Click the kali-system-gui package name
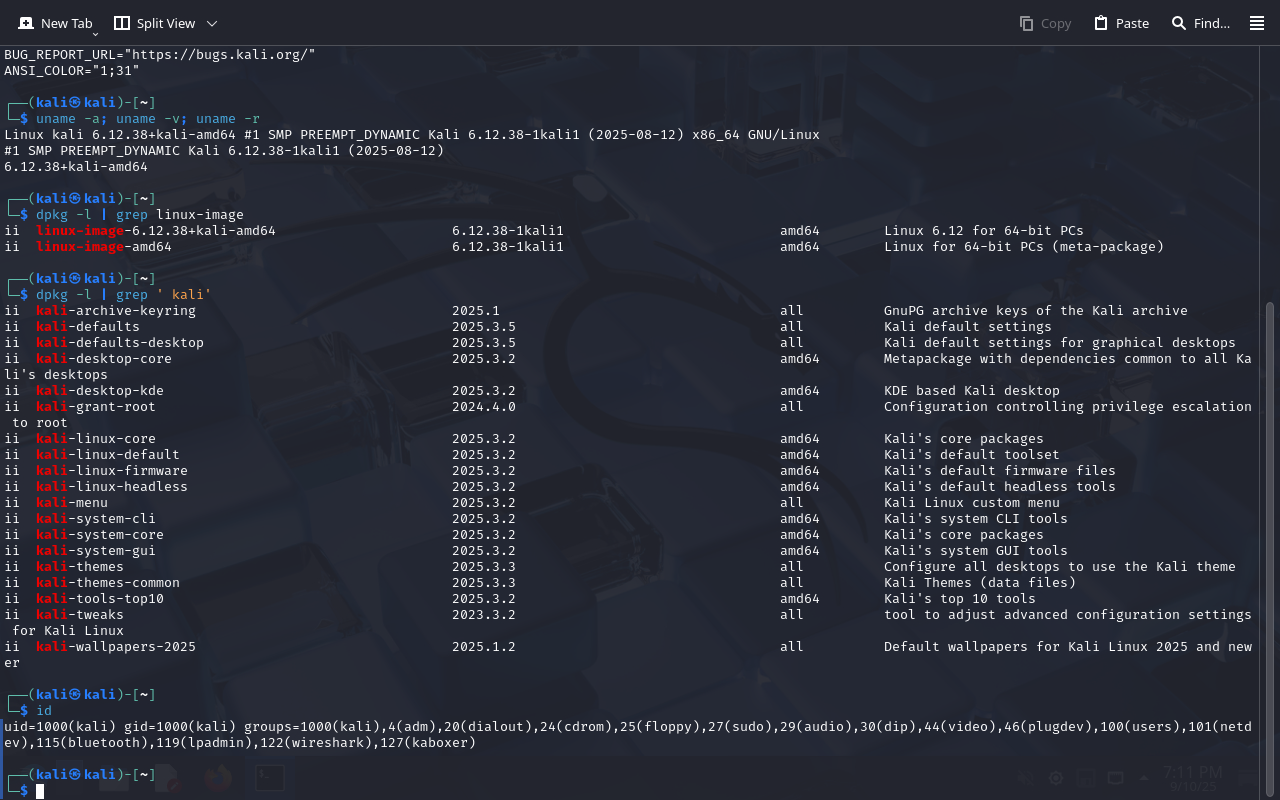1280x800 pixels. (x=96, y=551)
